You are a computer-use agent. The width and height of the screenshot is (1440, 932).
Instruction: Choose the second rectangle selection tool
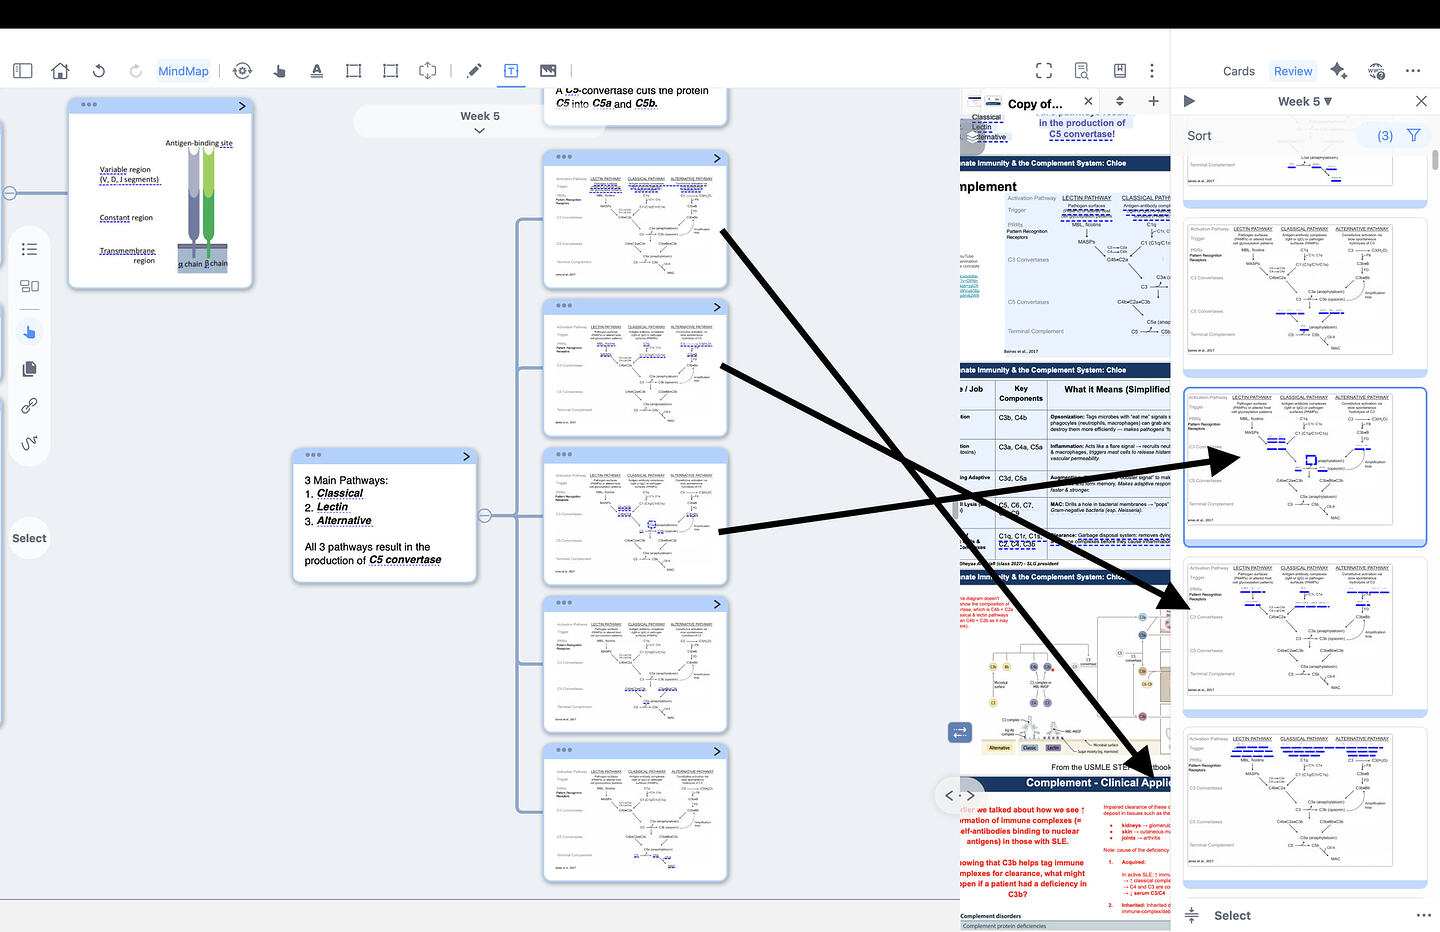click(x=390, y=71)
